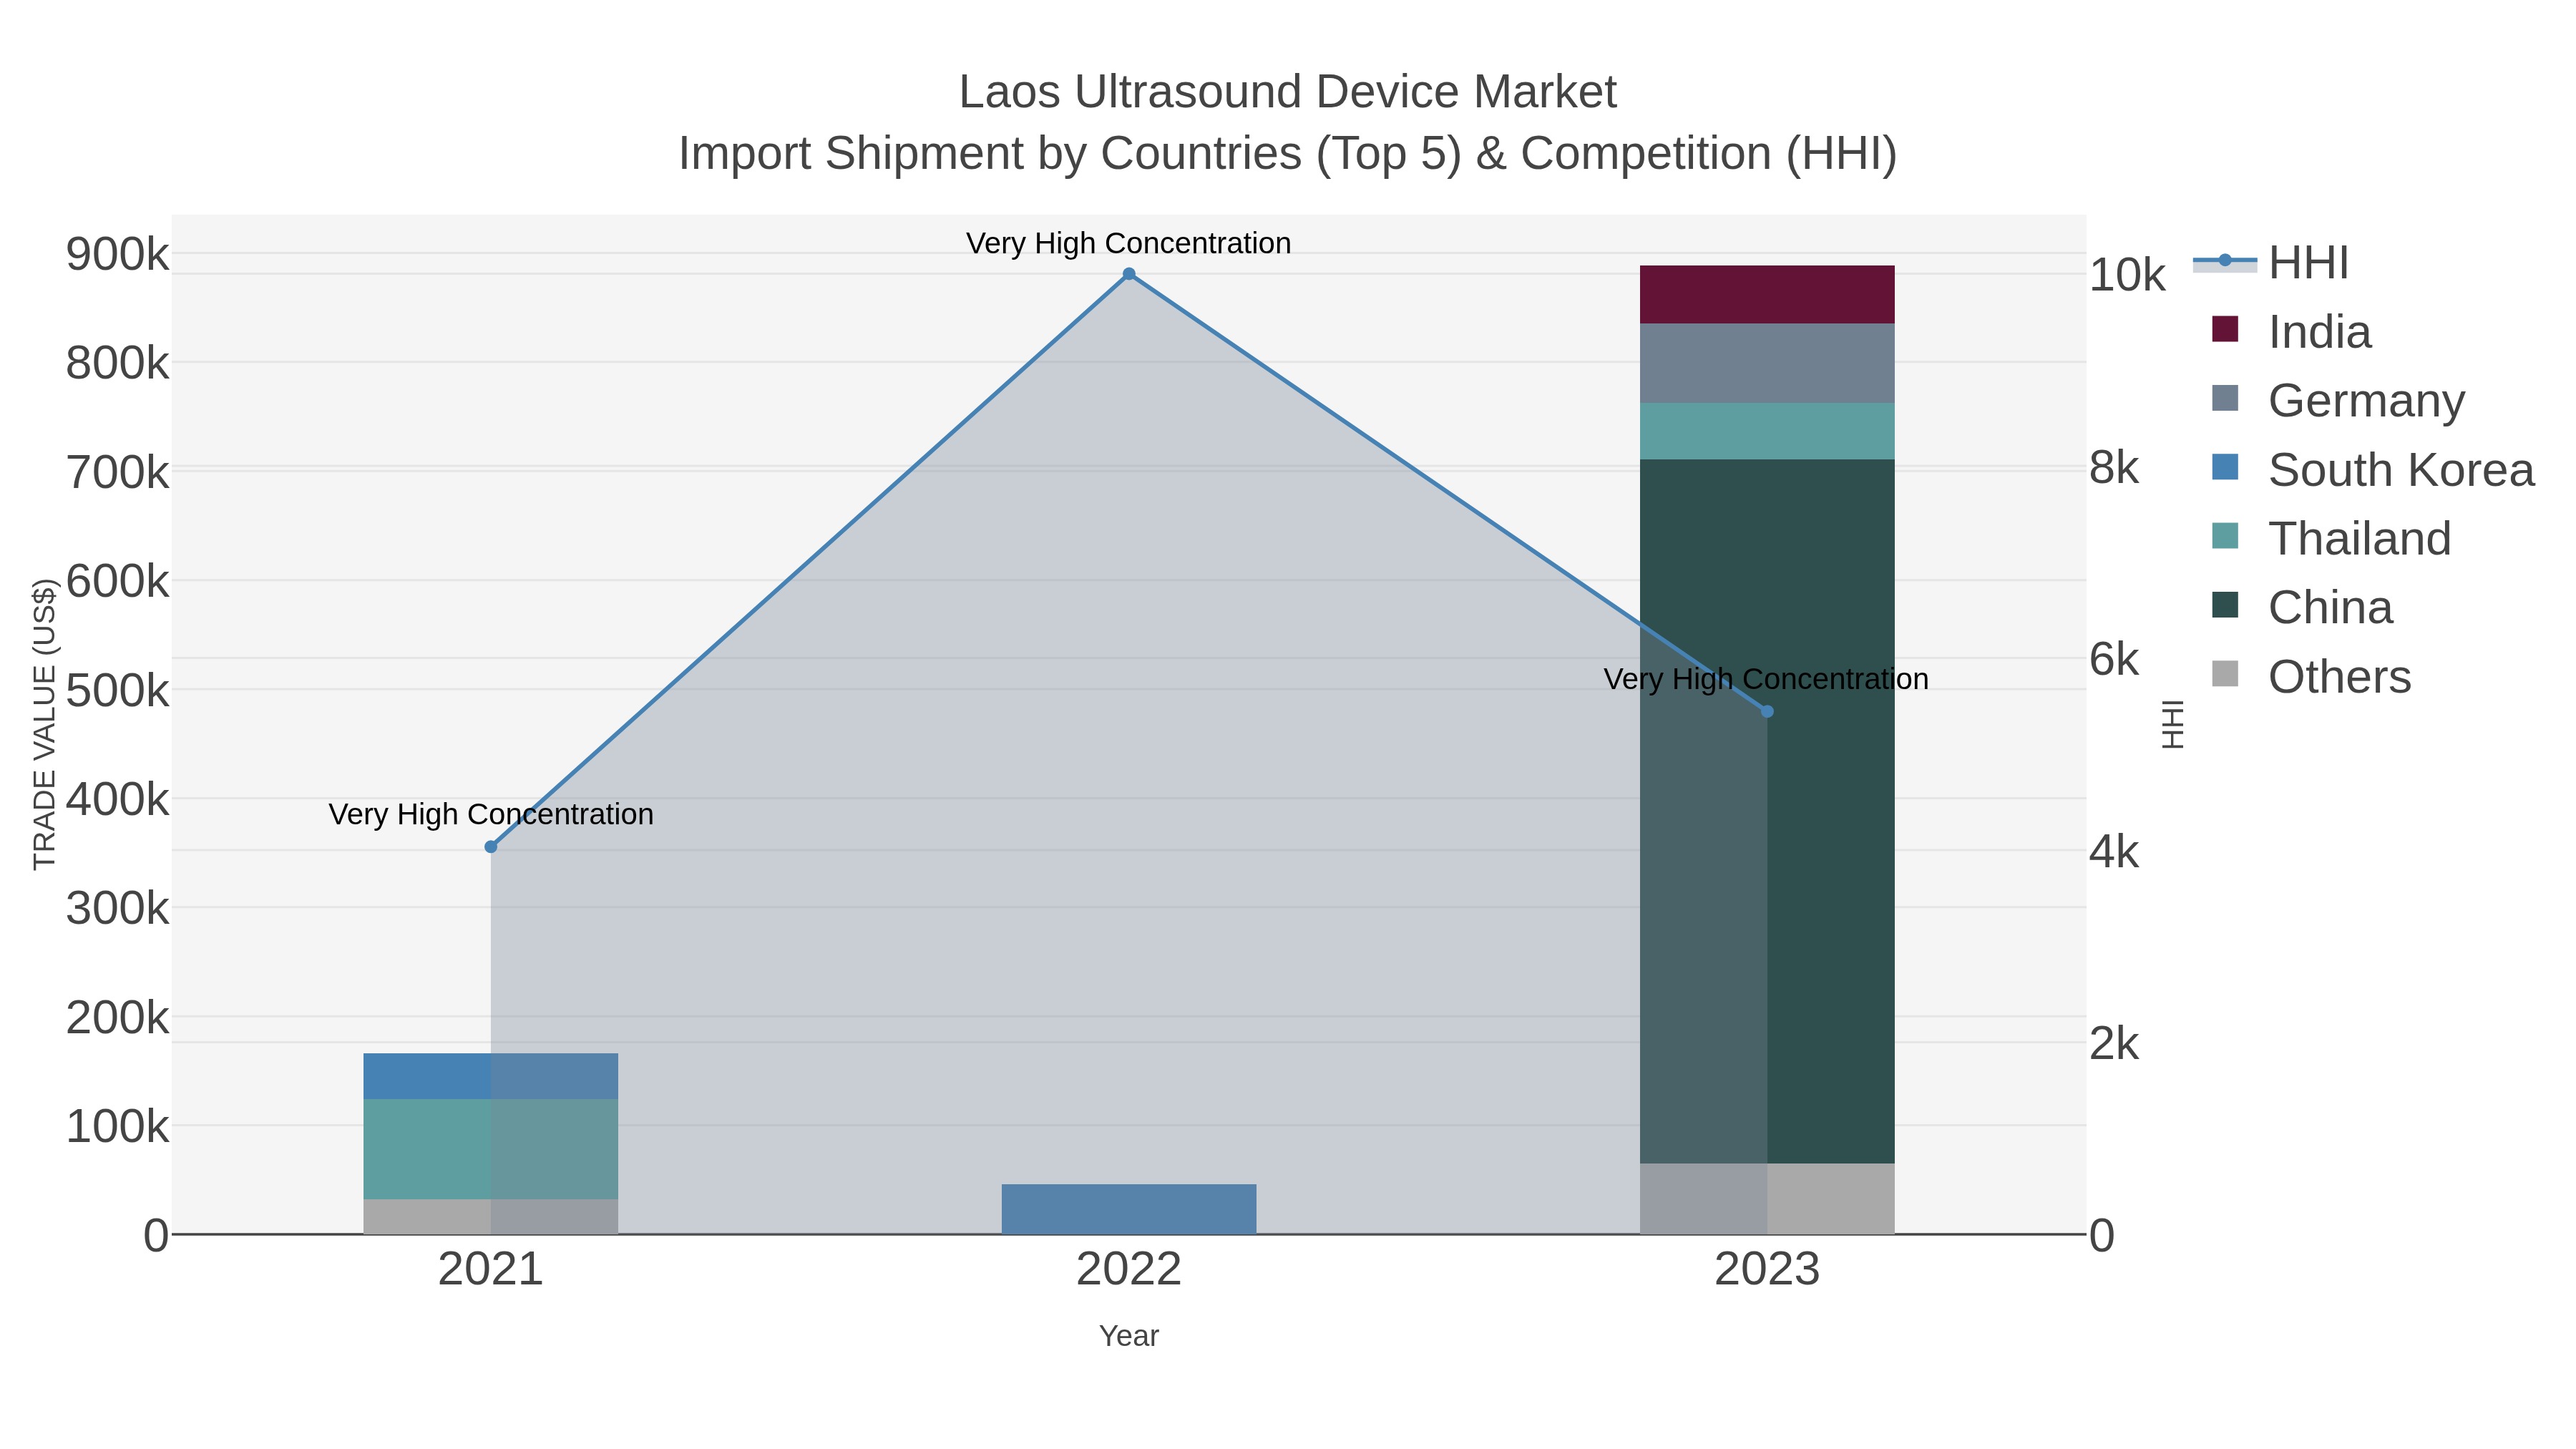Click the 'TRADE VALUE (US$)' axis title

(x=45, y=725)
